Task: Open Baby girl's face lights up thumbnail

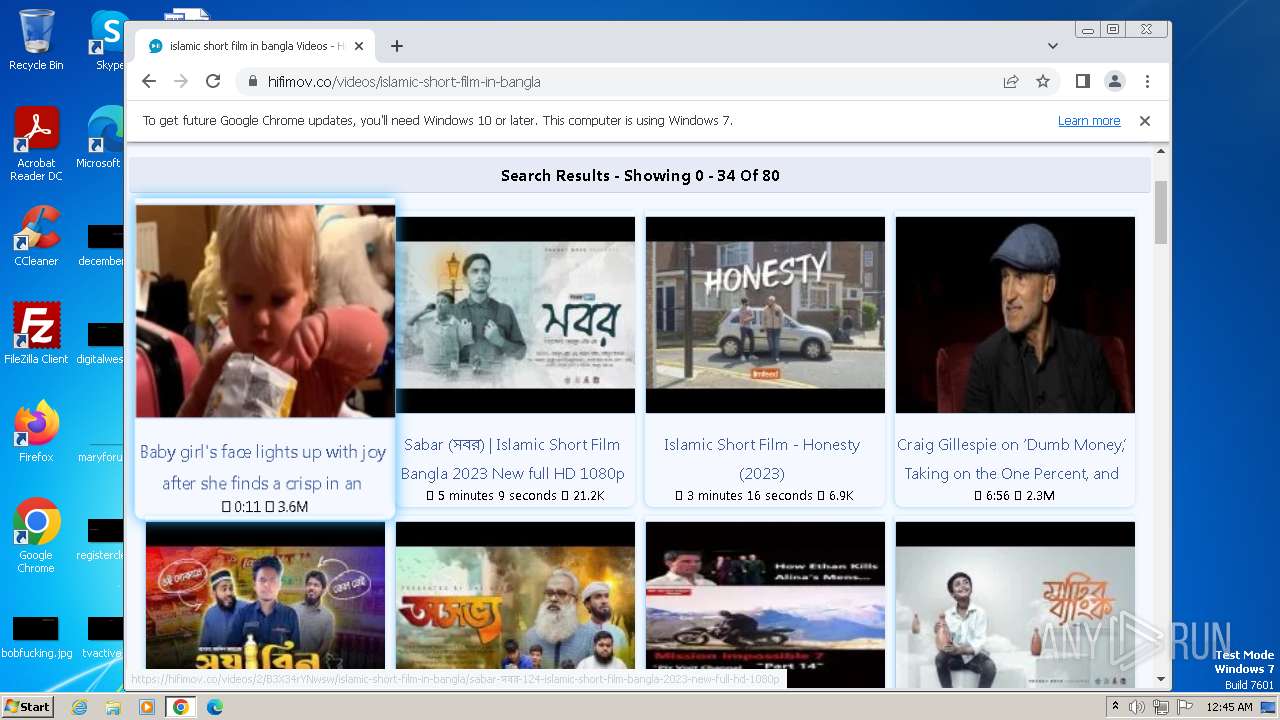Action: point(265,311)
